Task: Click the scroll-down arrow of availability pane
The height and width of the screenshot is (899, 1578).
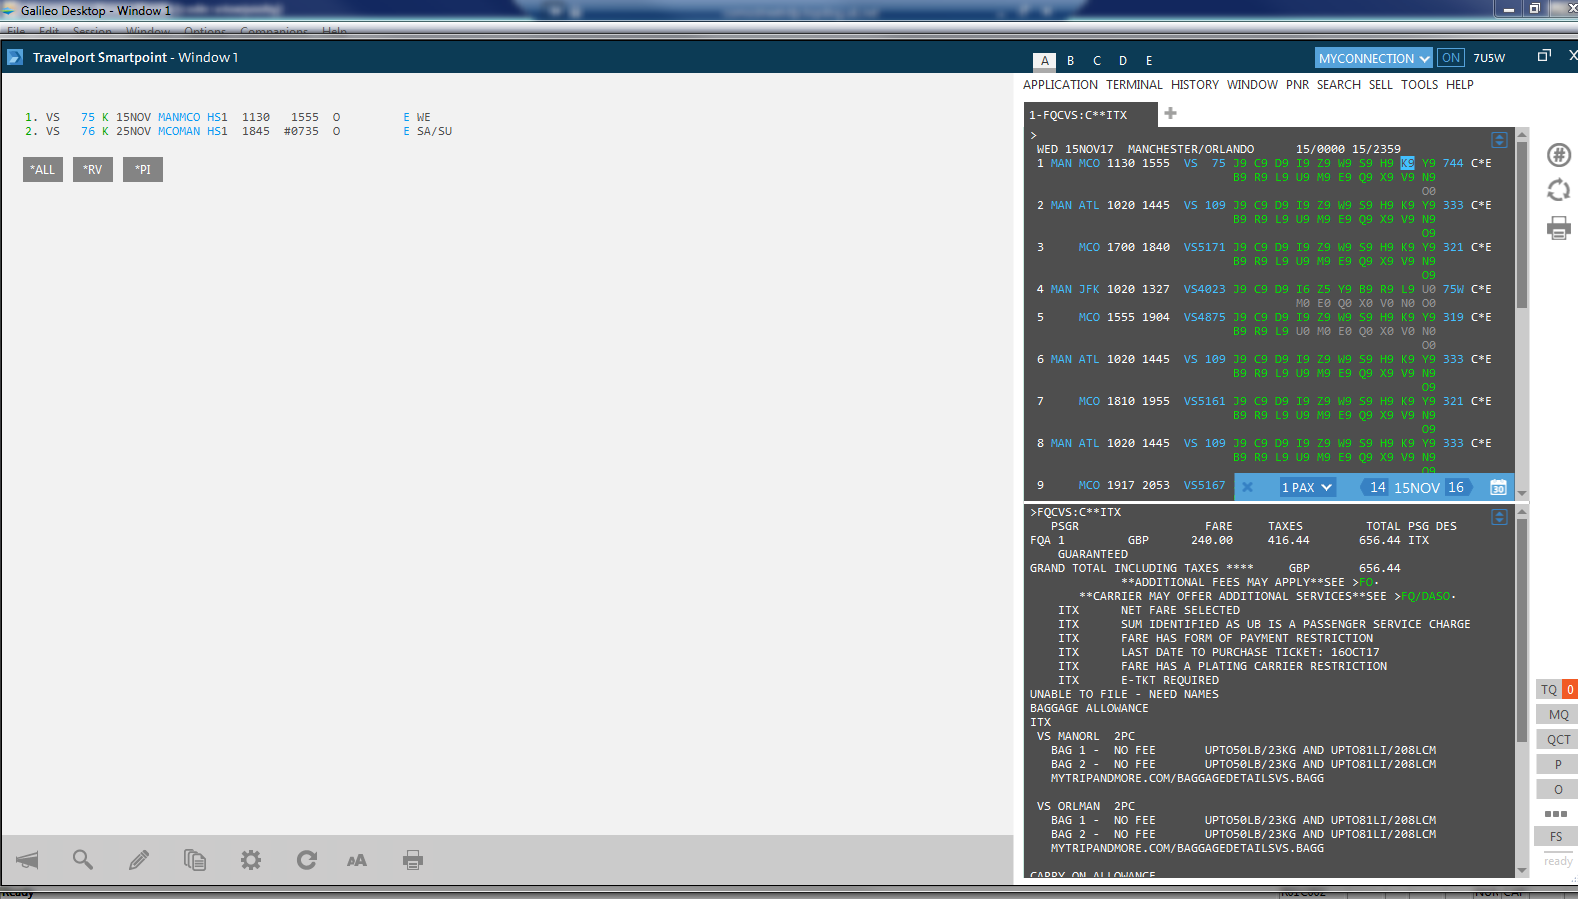Action: 1522,492
